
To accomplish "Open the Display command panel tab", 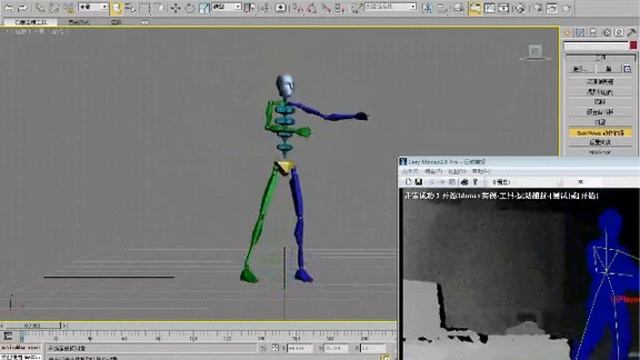I will (x=619, y=33).
